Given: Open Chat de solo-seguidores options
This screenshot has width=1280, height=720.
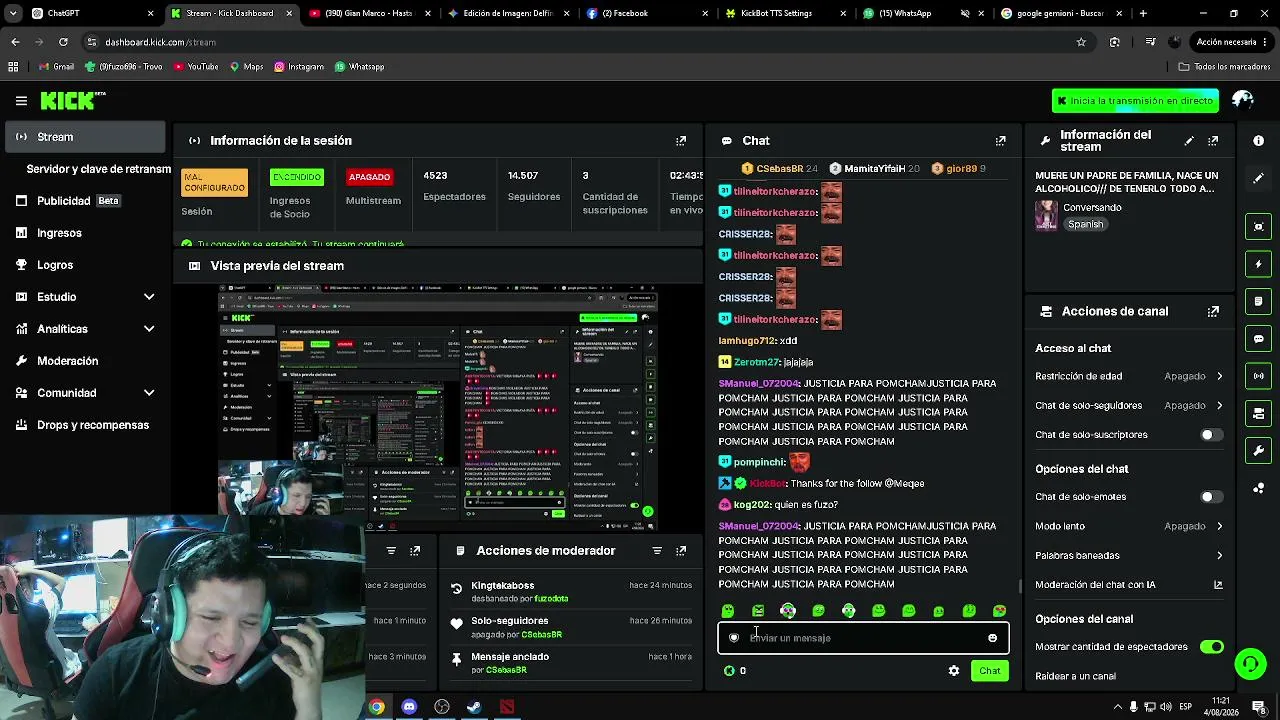Looking at the screenshot, I should [x=1129, y=406].
